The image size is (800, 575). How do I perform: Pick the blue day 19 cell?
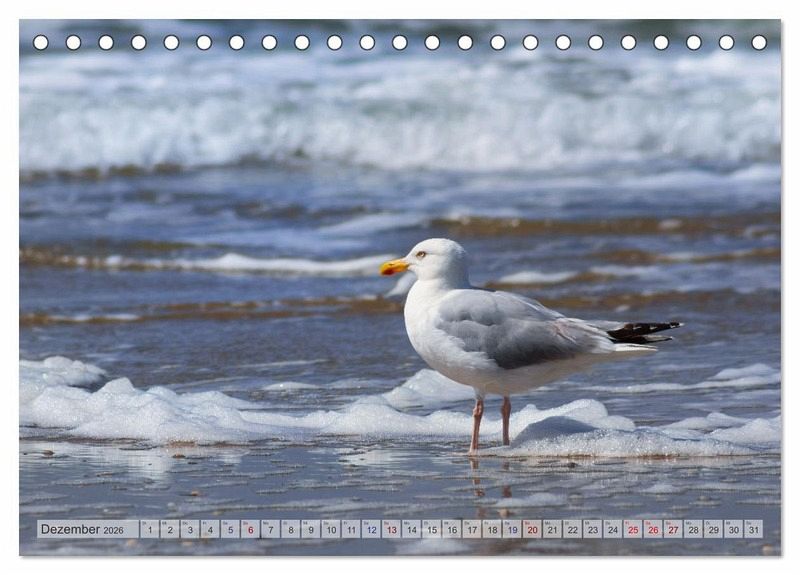512,529
